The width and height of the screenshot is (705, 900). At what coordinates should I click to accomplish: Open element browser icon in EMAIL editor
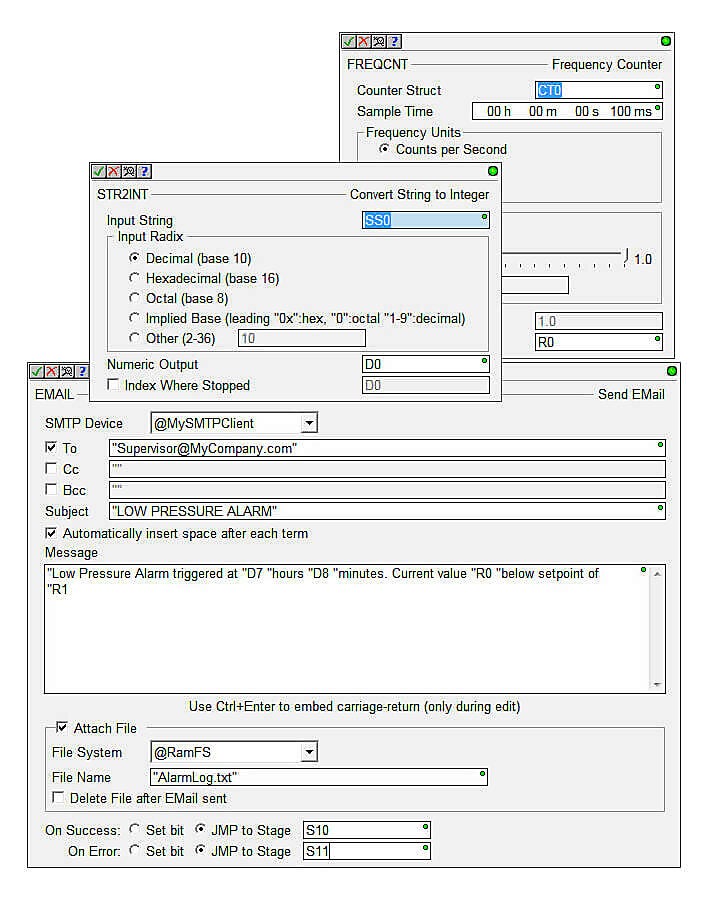pos(67,371)
